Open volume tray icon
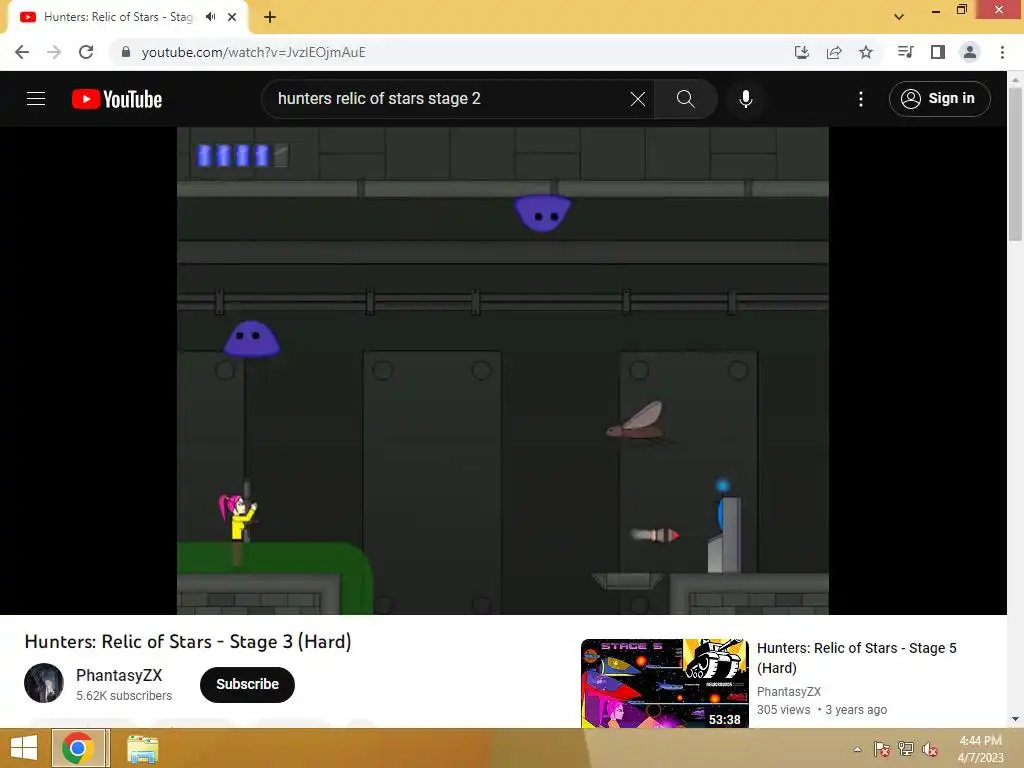The image size is (1024, 768). pos(930,749)
